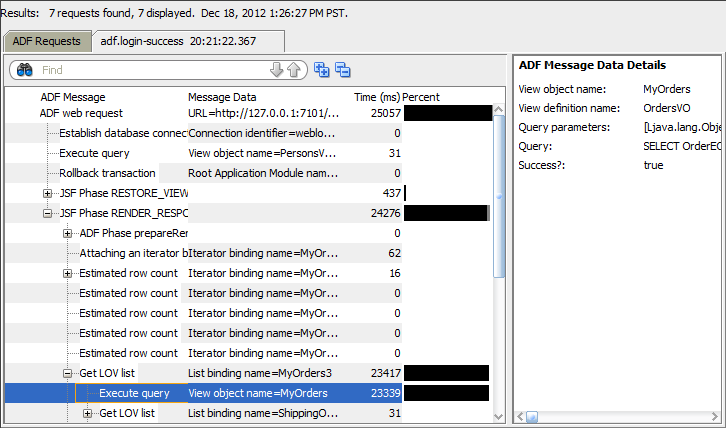This screenshot has width=726, height=428.
Task: Expand the ADF Phase prepareRender node
Action: [x=68, y=233]
